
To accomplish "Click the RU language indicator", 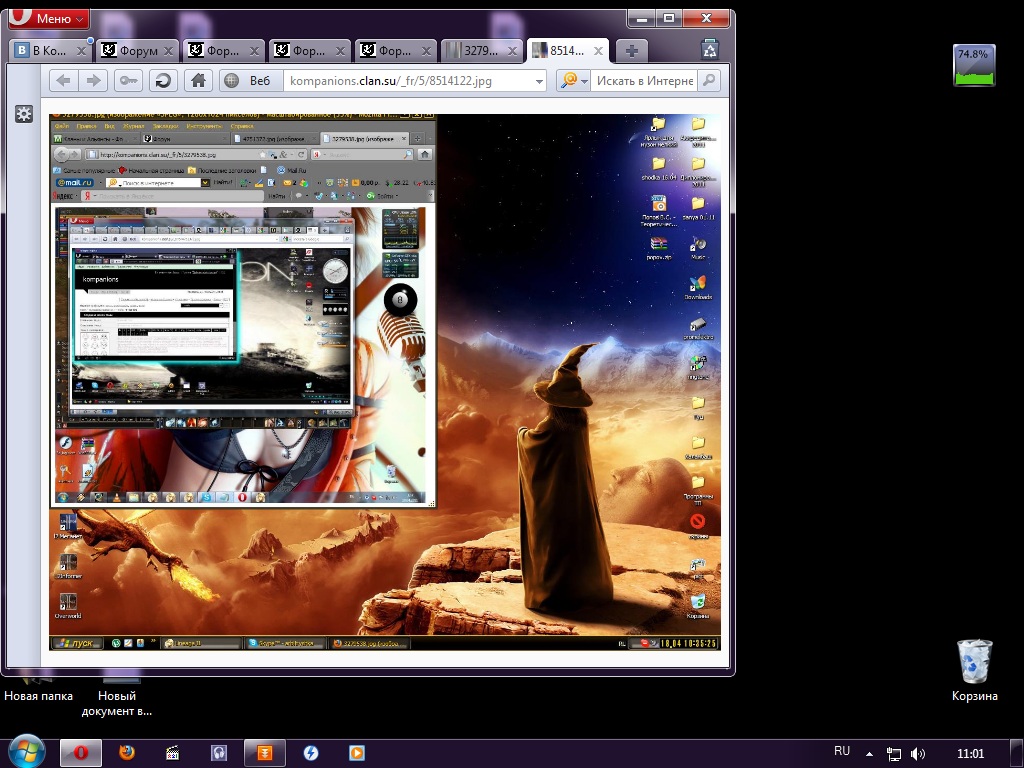I will [842, 751].
